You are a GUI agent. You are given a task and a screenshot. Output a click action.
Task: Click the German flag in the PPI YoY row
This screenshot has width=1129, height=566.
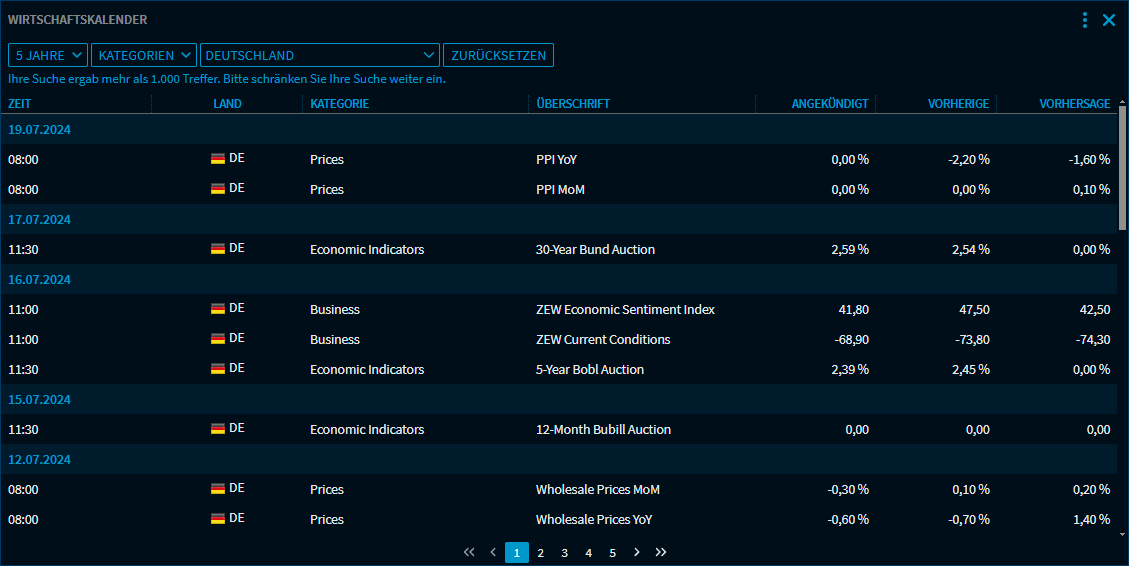(218, 159)
